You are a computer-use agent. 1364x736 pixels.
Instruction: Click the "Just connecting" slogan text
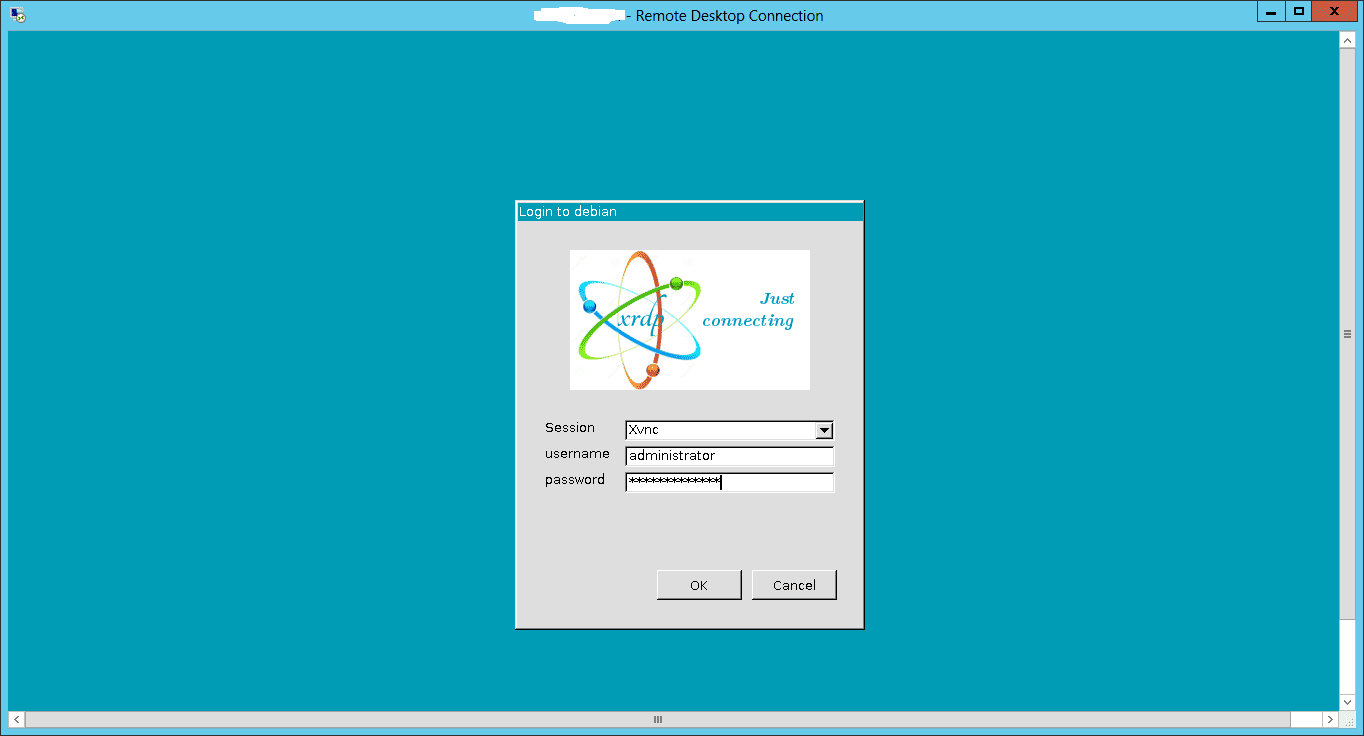pos(749,310)
